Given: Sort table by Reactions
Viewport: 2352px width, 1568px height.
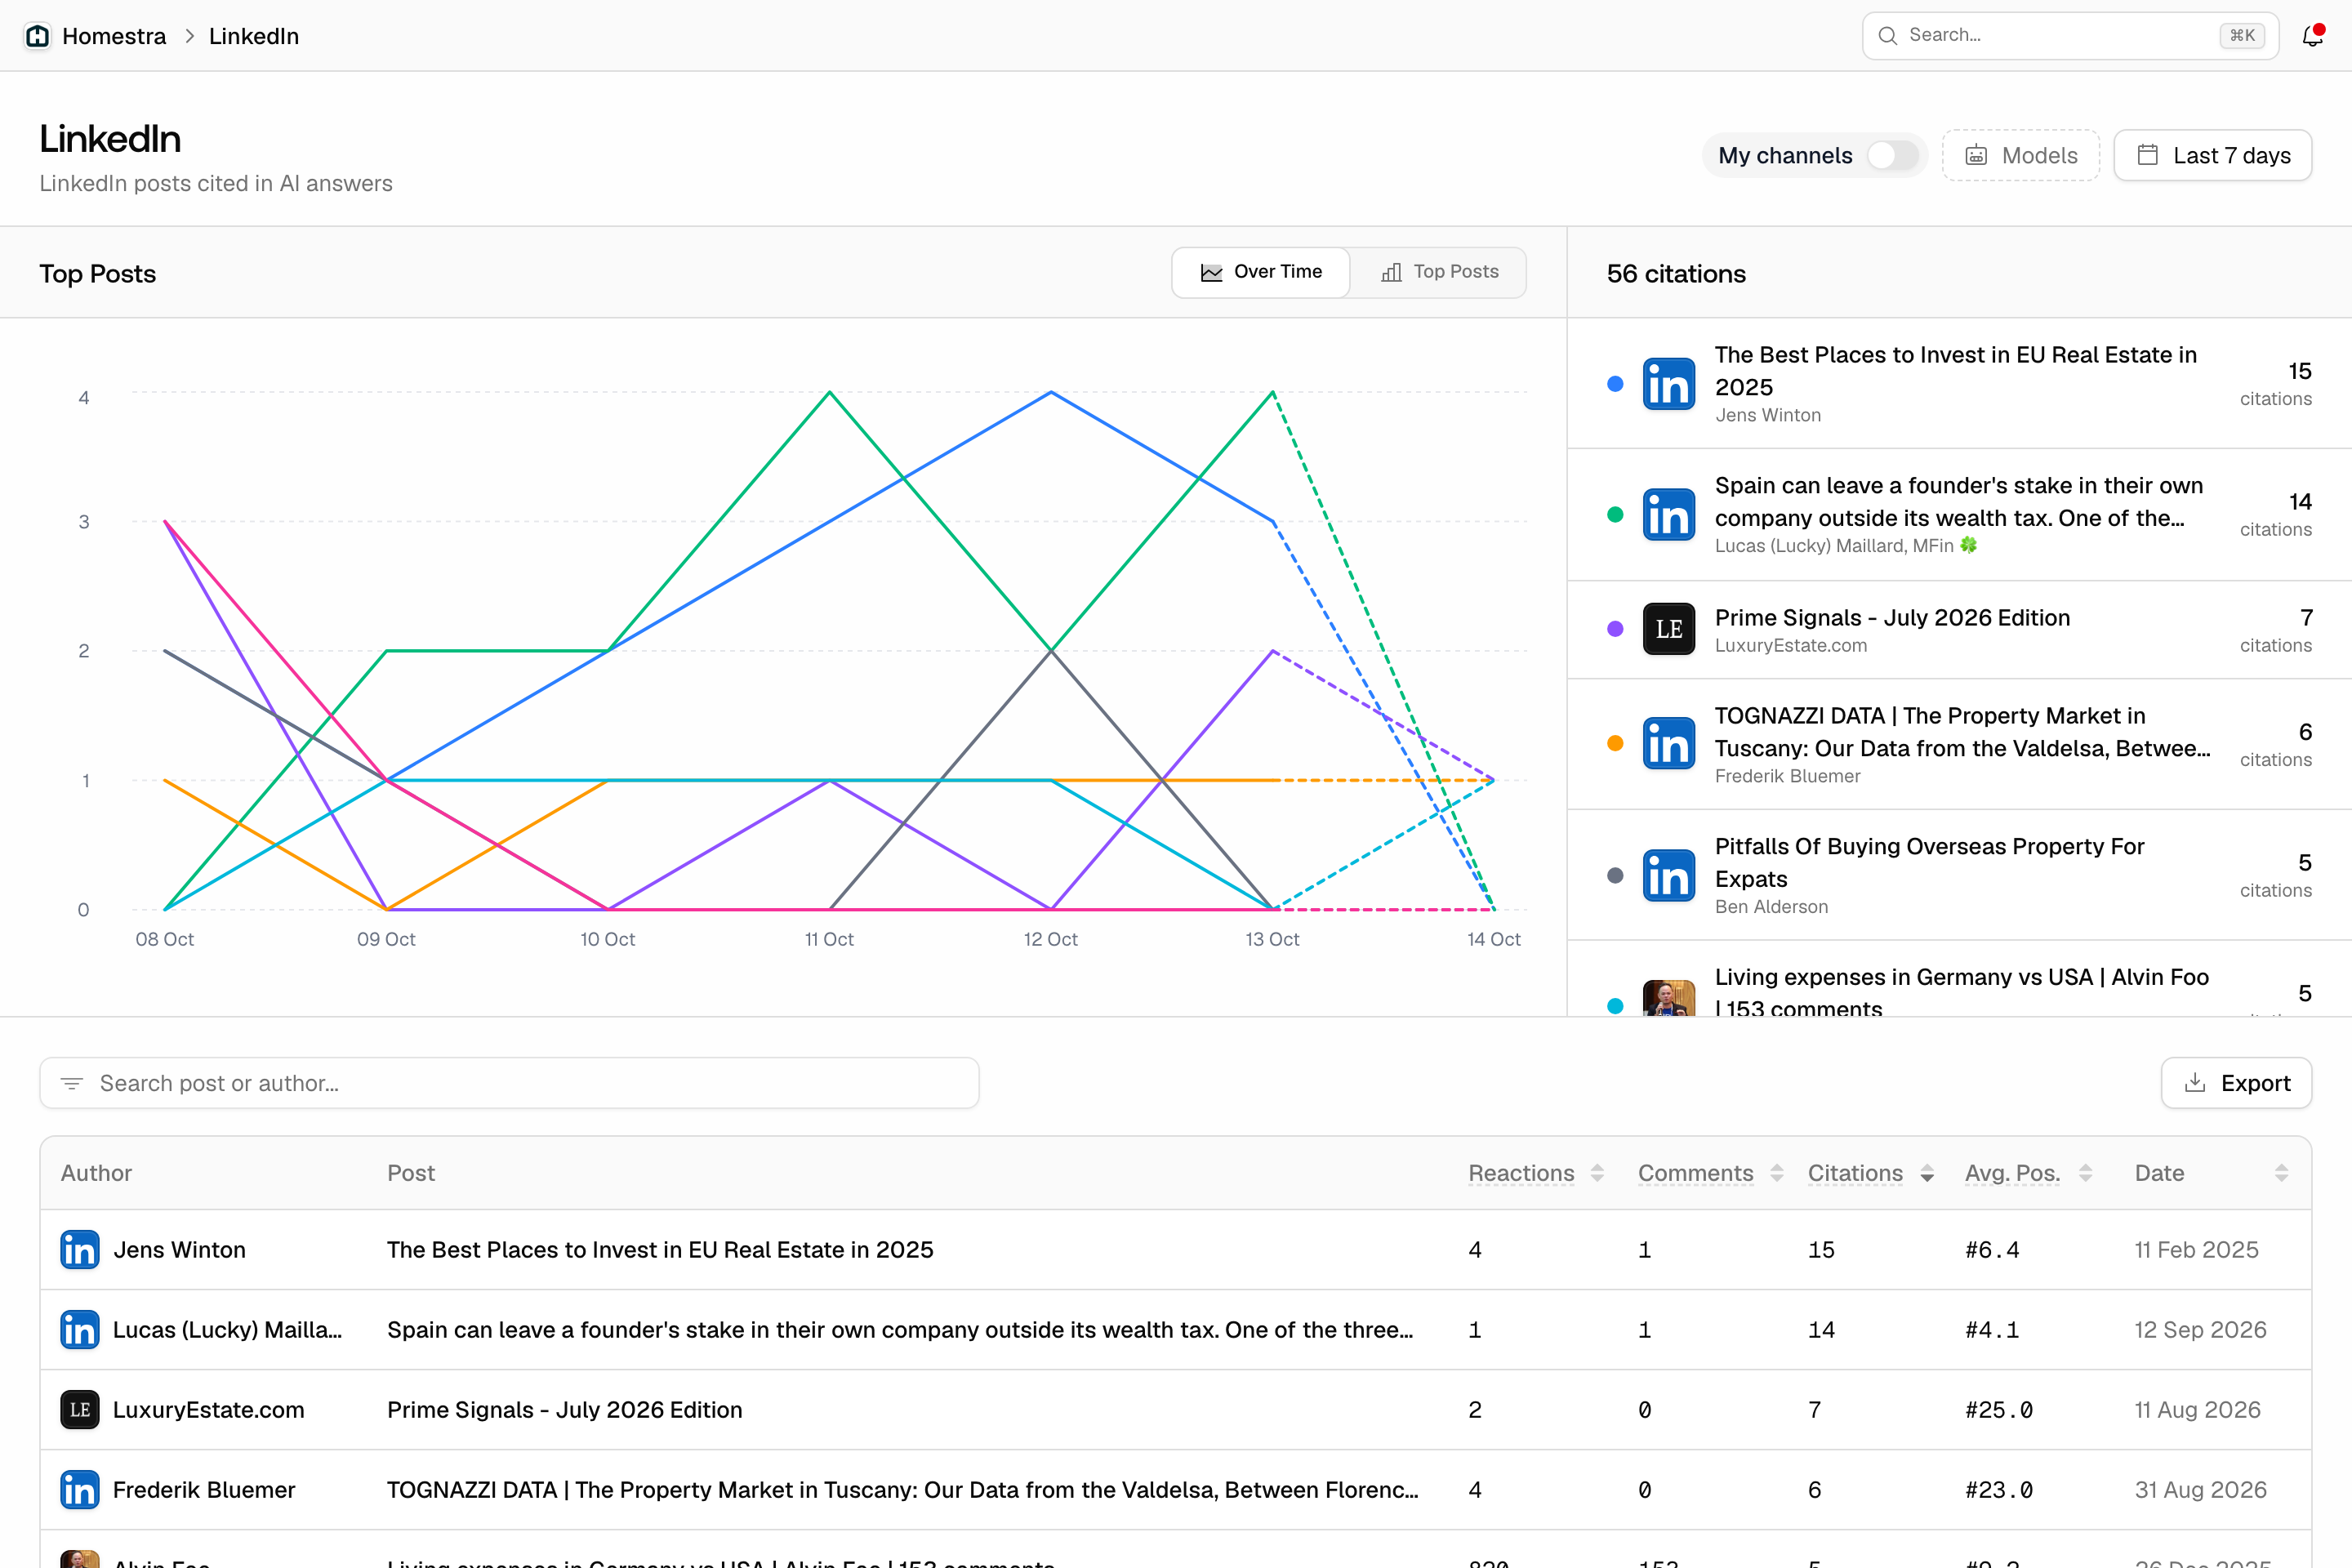Looking at the screenshot, I should pos(1536,1173).
